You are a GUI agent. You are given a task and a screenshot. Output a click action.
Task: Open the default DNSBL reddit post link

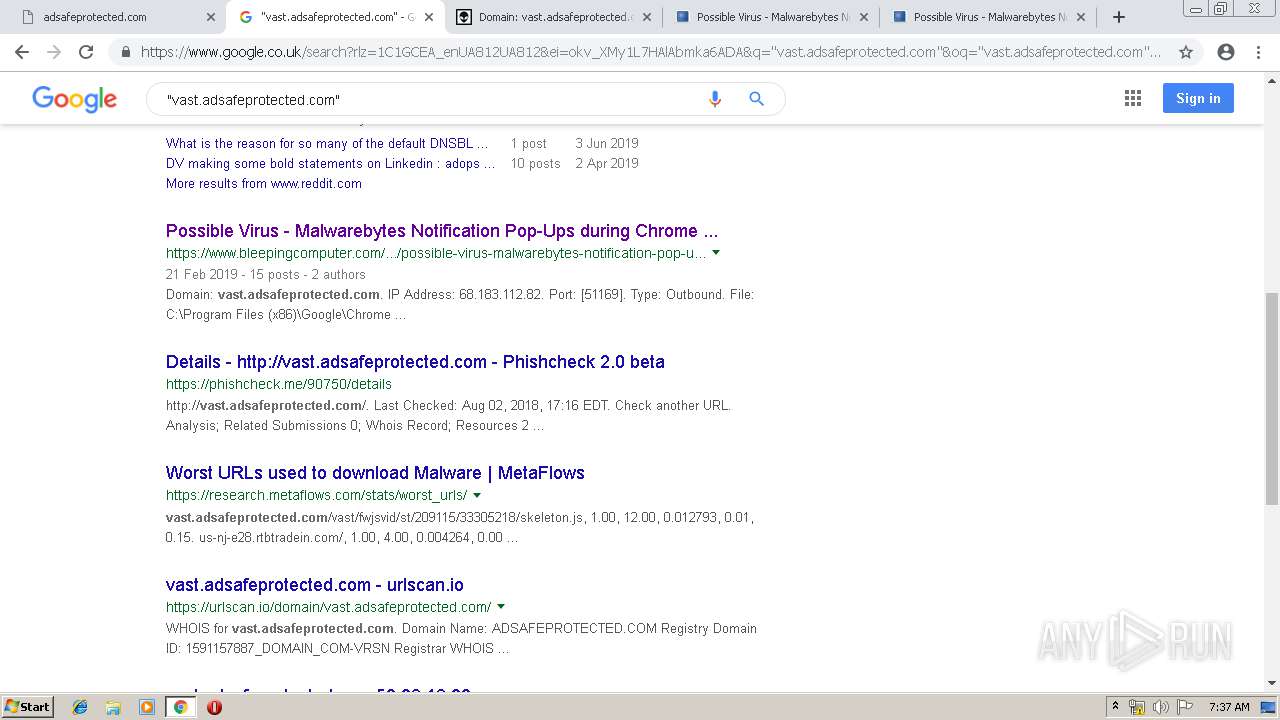pos(327,143)
